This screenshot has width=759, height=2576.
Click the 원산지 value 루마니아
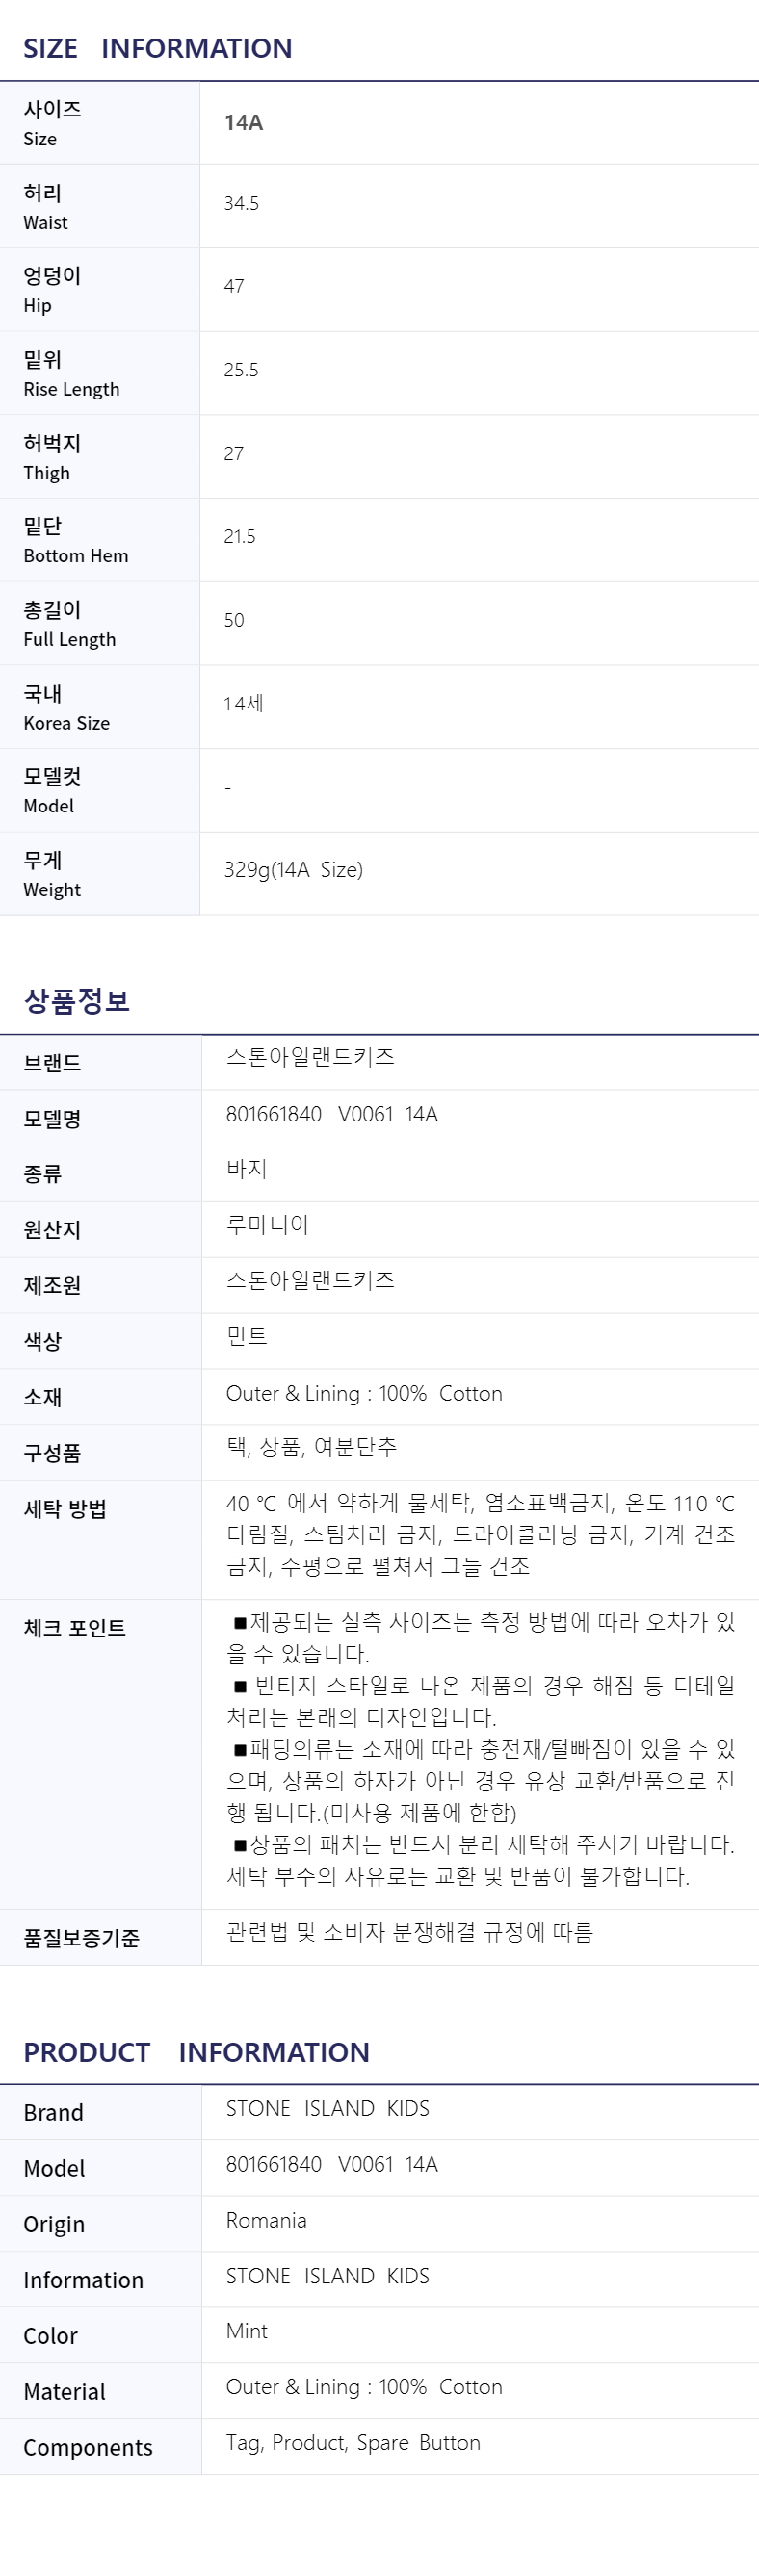click(268, 1224)
